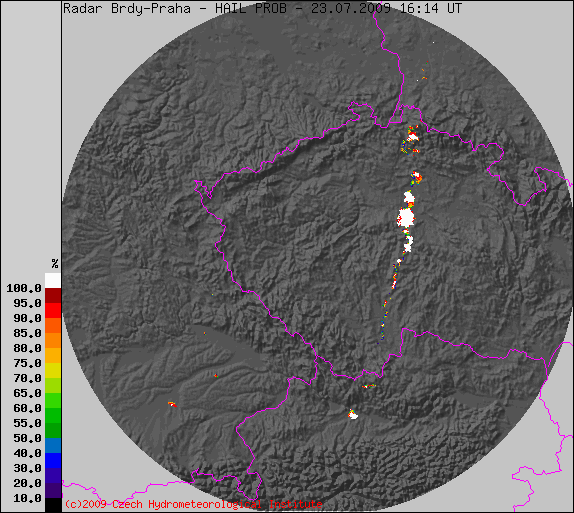574x513 pixels.
Task: Click the 50.0 legend label
Action: coord(27,438)
